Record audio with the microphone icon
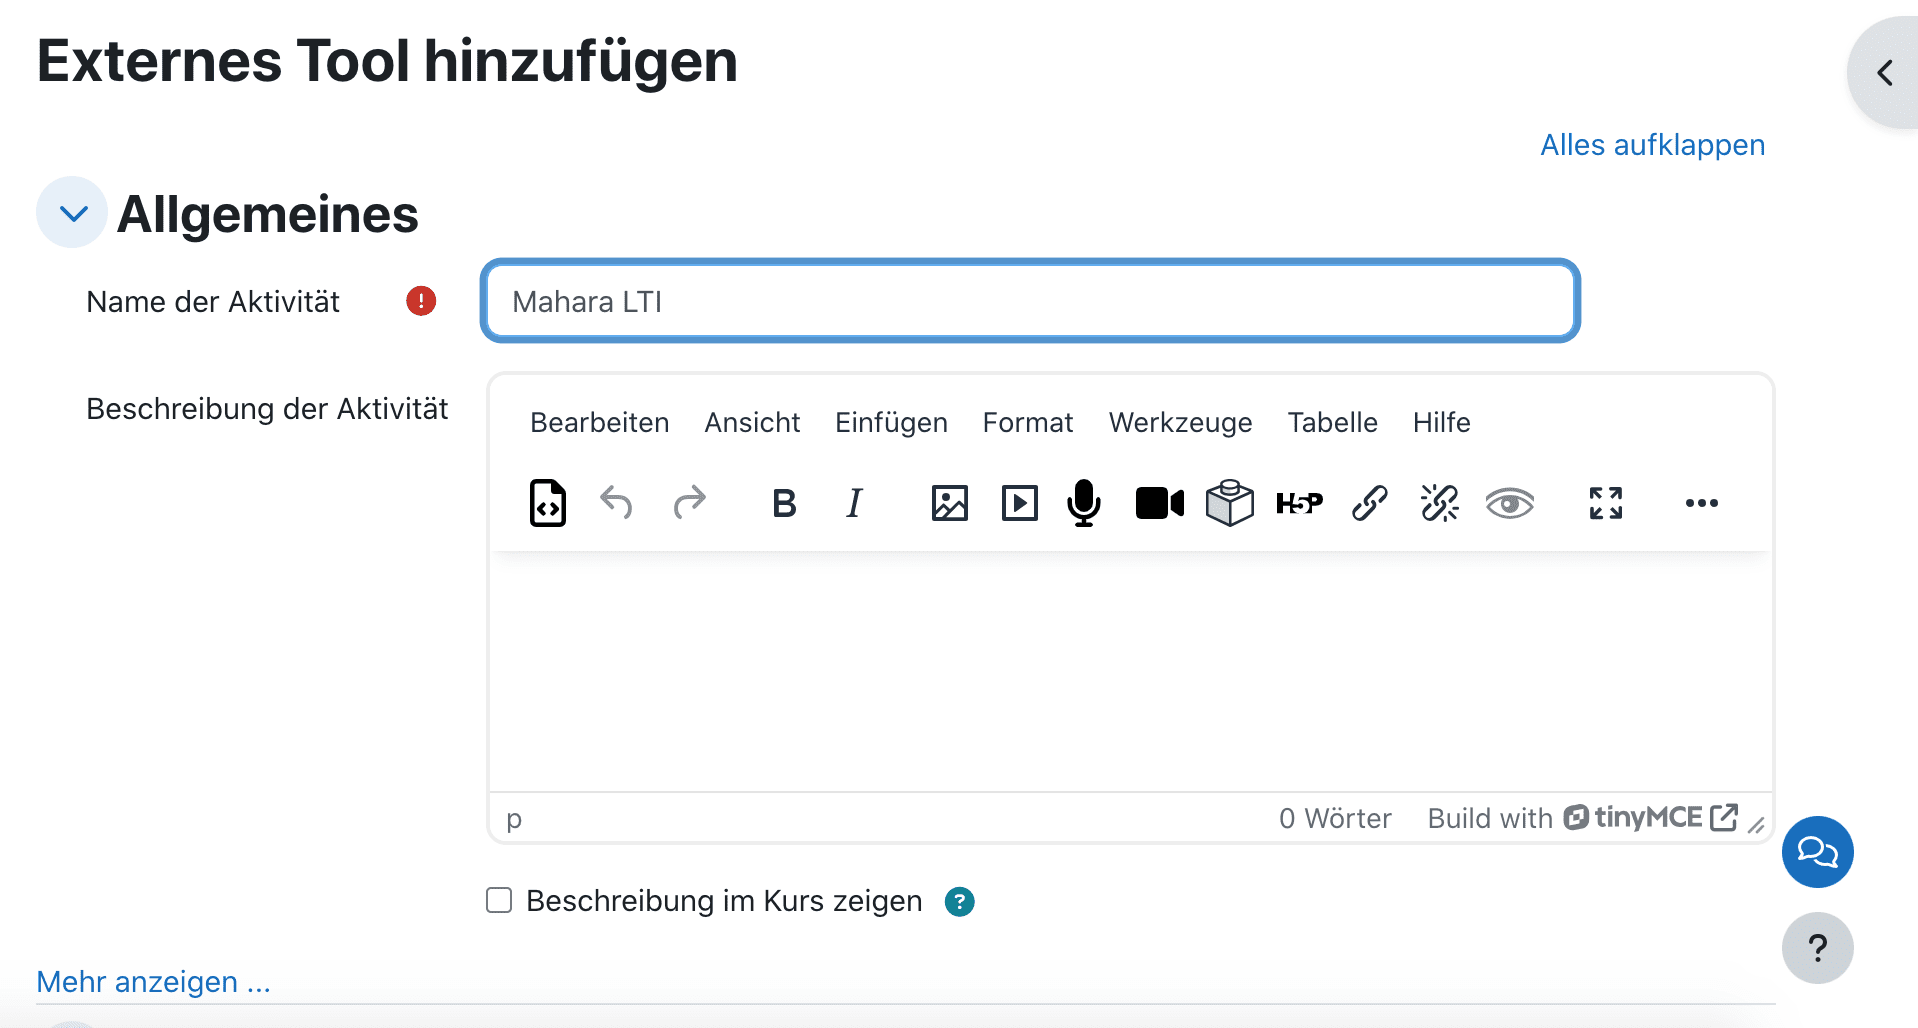 pyautogui.click(x=1083, y=503)
